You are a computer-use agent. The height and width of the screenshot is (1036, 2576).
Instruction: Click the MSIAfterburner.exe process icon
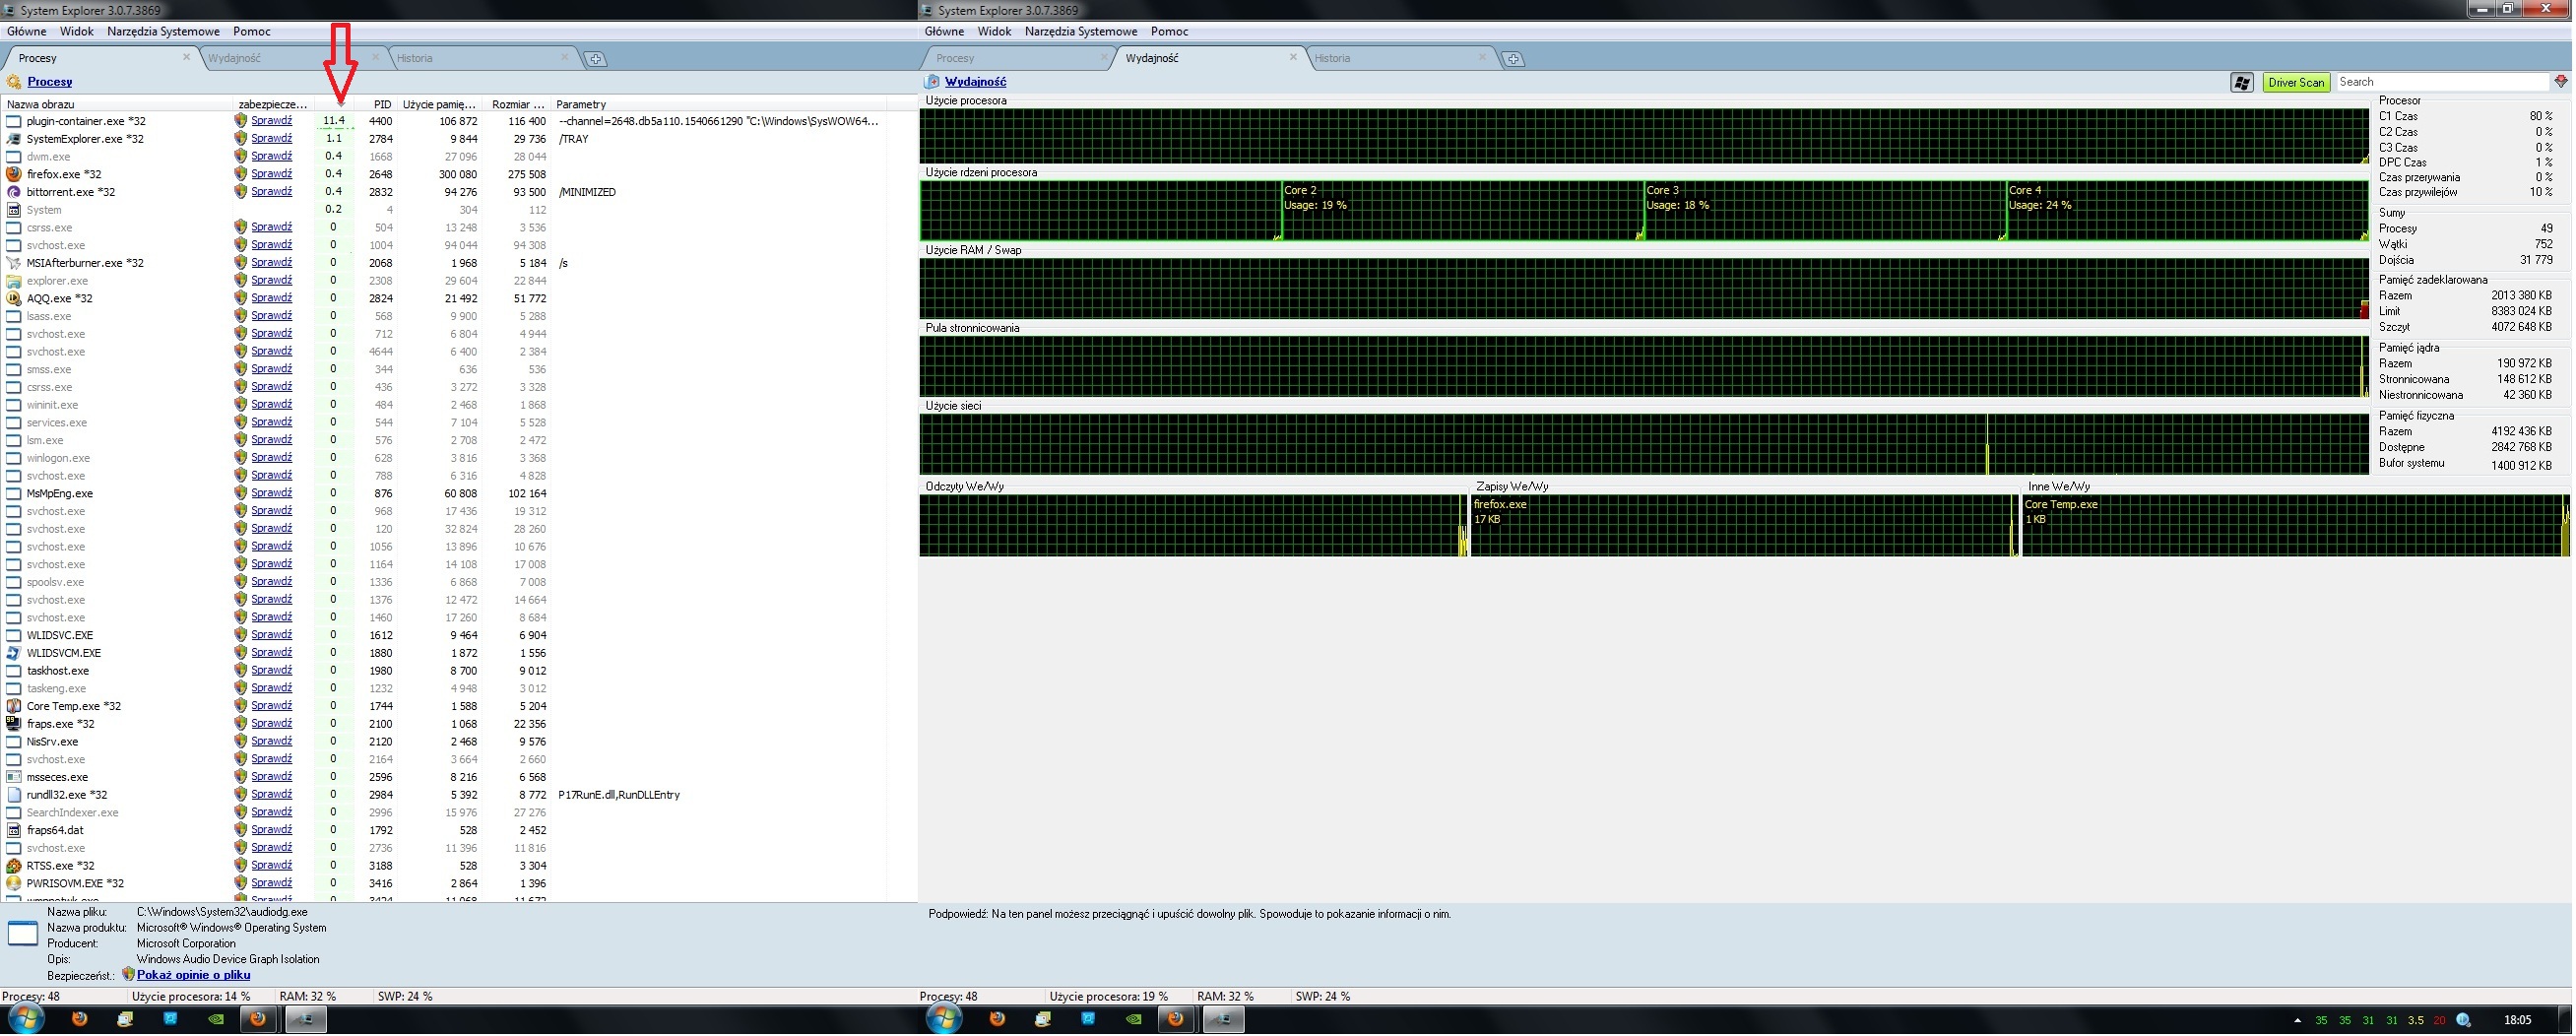point(14,263)
